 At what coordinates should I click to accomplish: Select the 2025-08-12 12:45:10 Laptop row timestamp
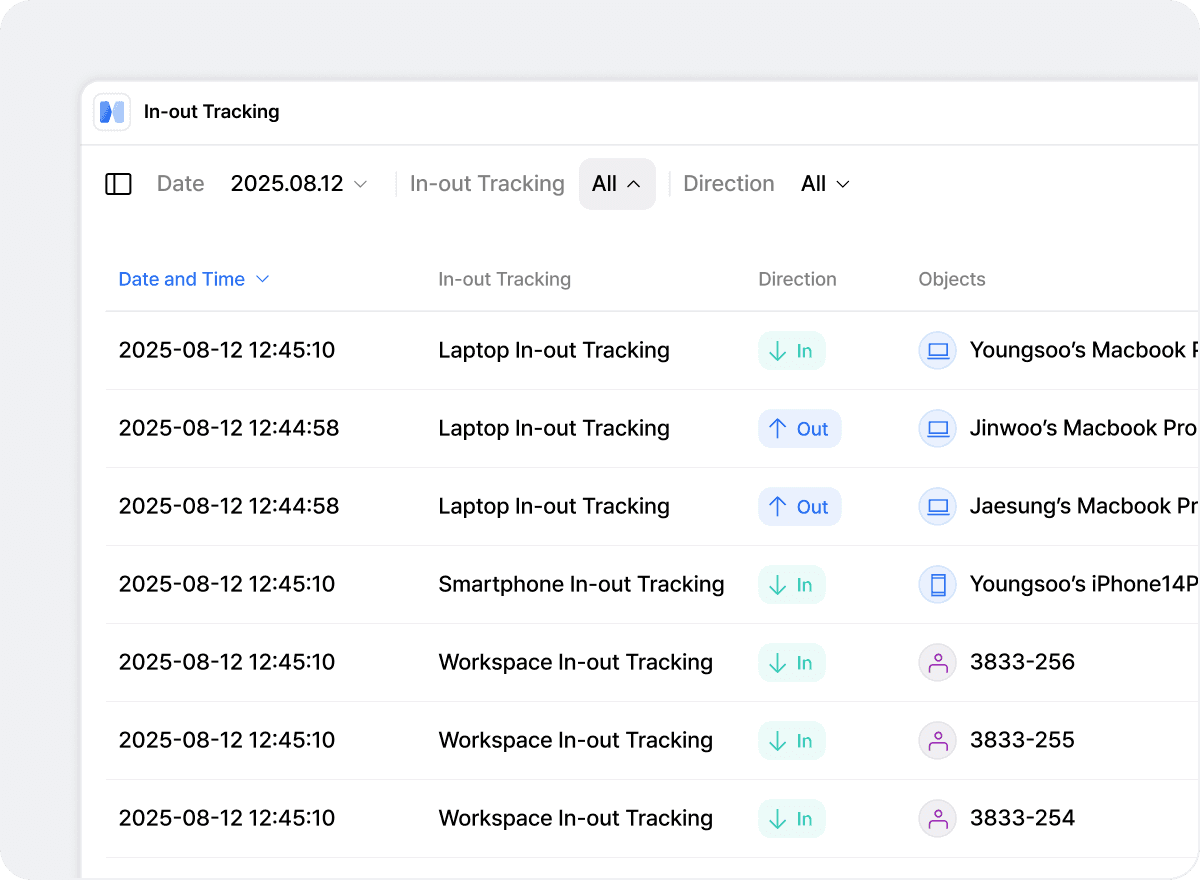226,351
